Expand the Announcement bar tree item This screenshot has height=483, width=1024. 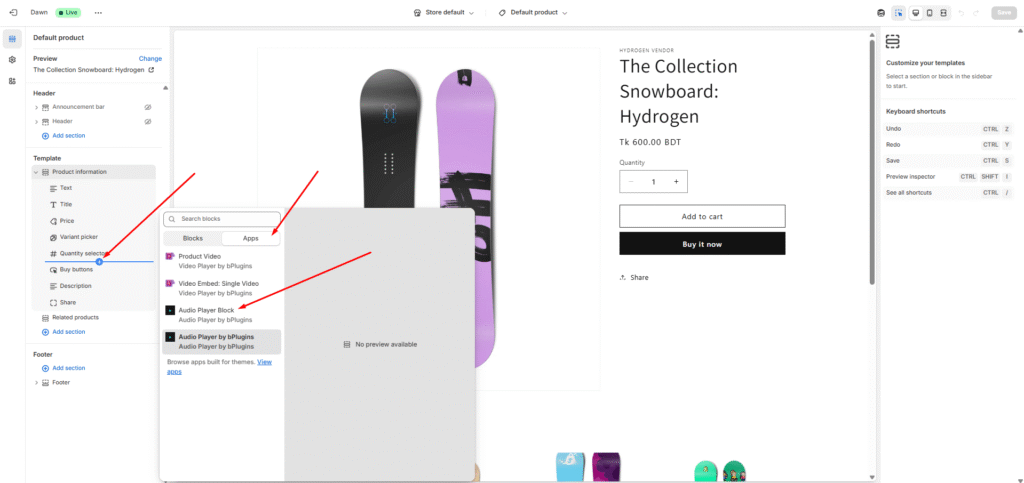click(36, 106)
